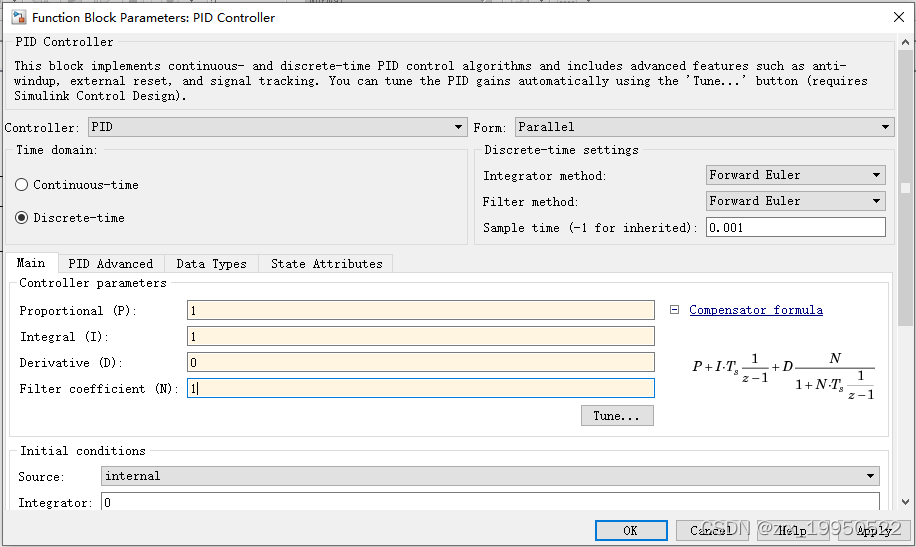The height and width of the screenshot is (547, 916).
Task: Click the Integrator initial condition field
Action: click(490, 501)
